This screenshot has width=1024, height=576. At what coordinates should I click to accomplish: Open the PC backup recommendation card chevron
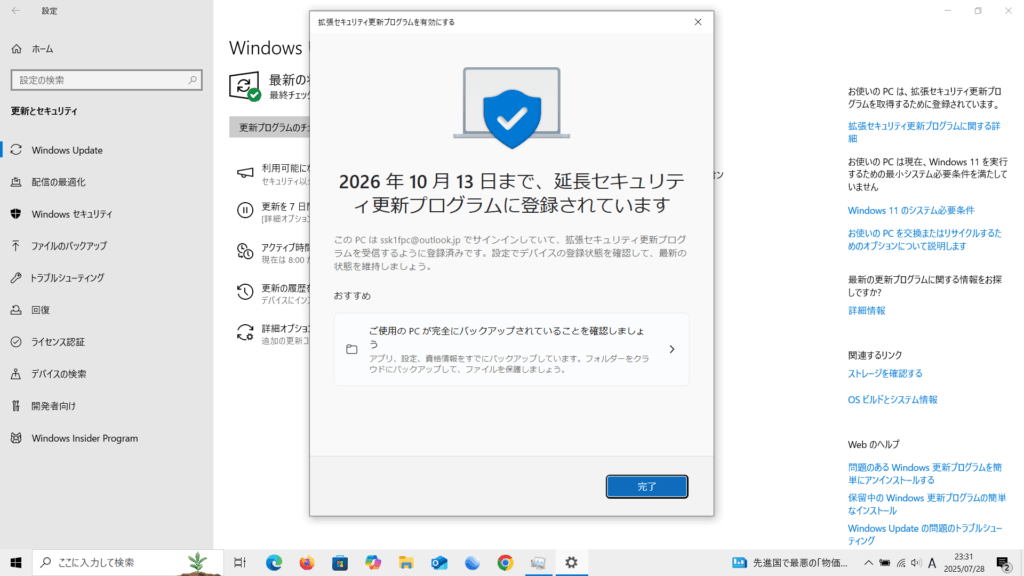671,349
